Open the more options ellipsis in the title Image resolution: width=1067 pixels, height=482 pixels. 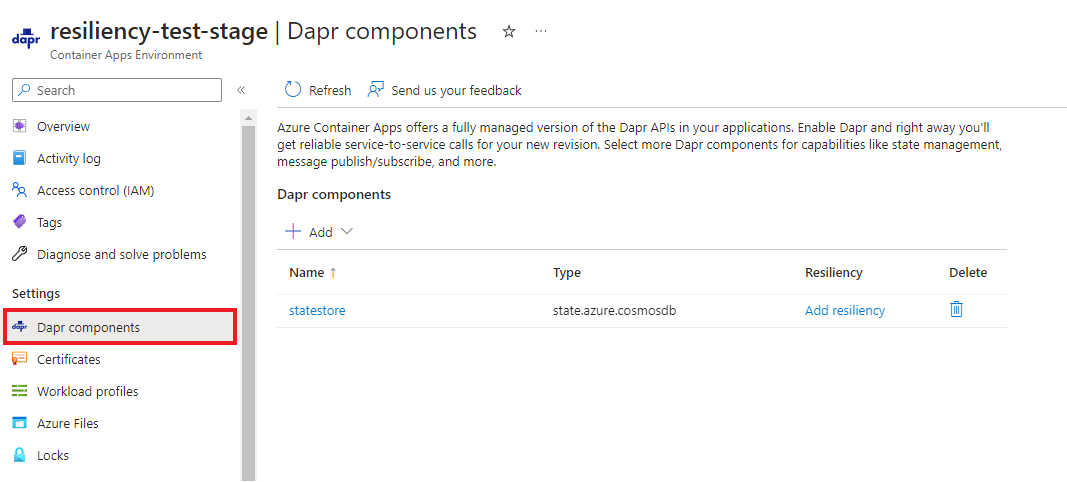pos(541,32)
